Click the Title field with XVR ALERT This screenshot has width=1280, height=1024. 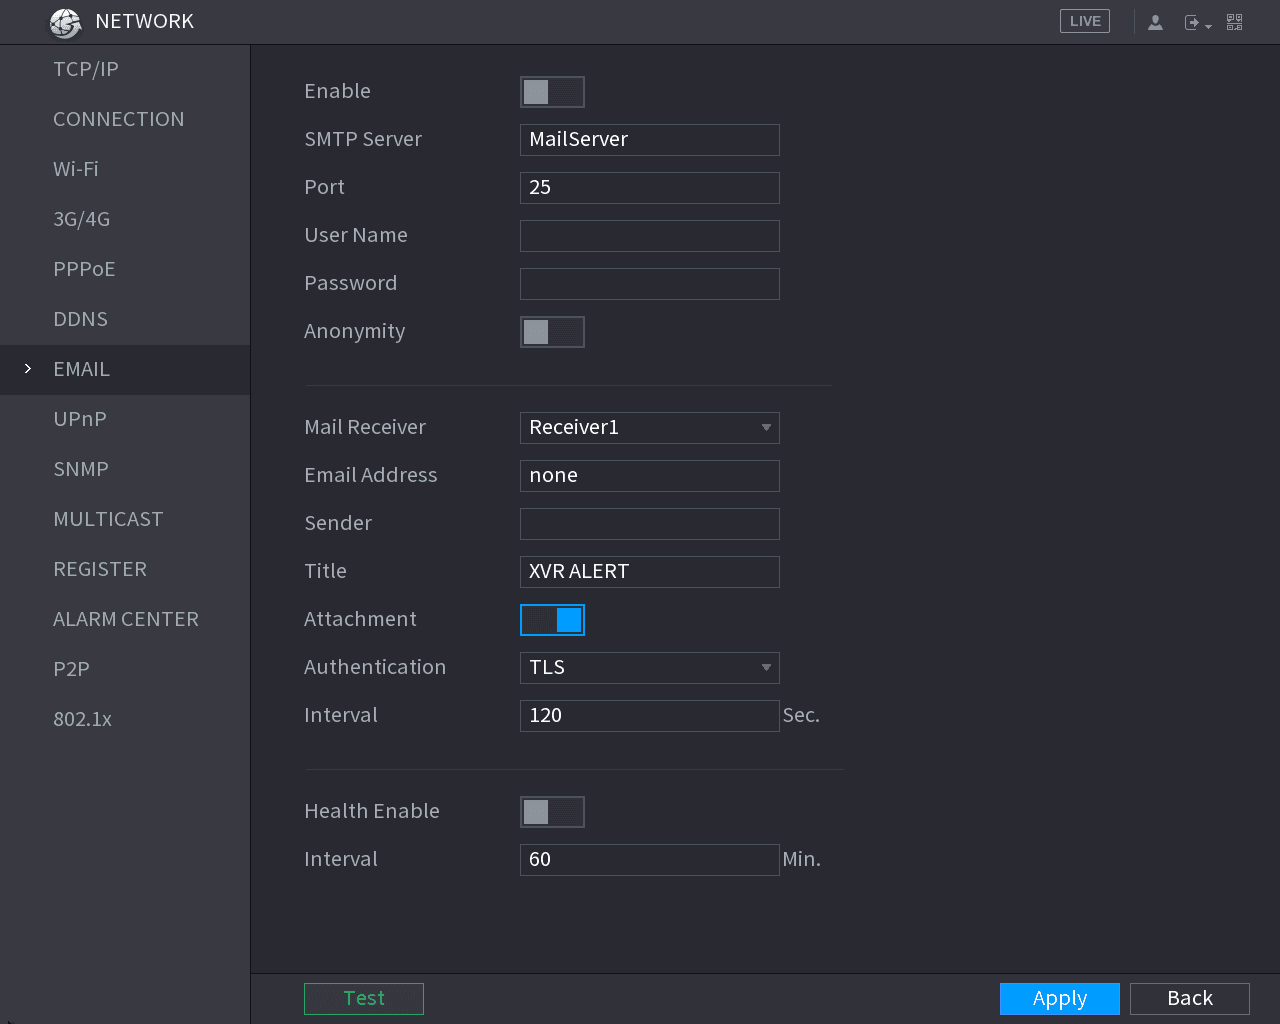650,572
